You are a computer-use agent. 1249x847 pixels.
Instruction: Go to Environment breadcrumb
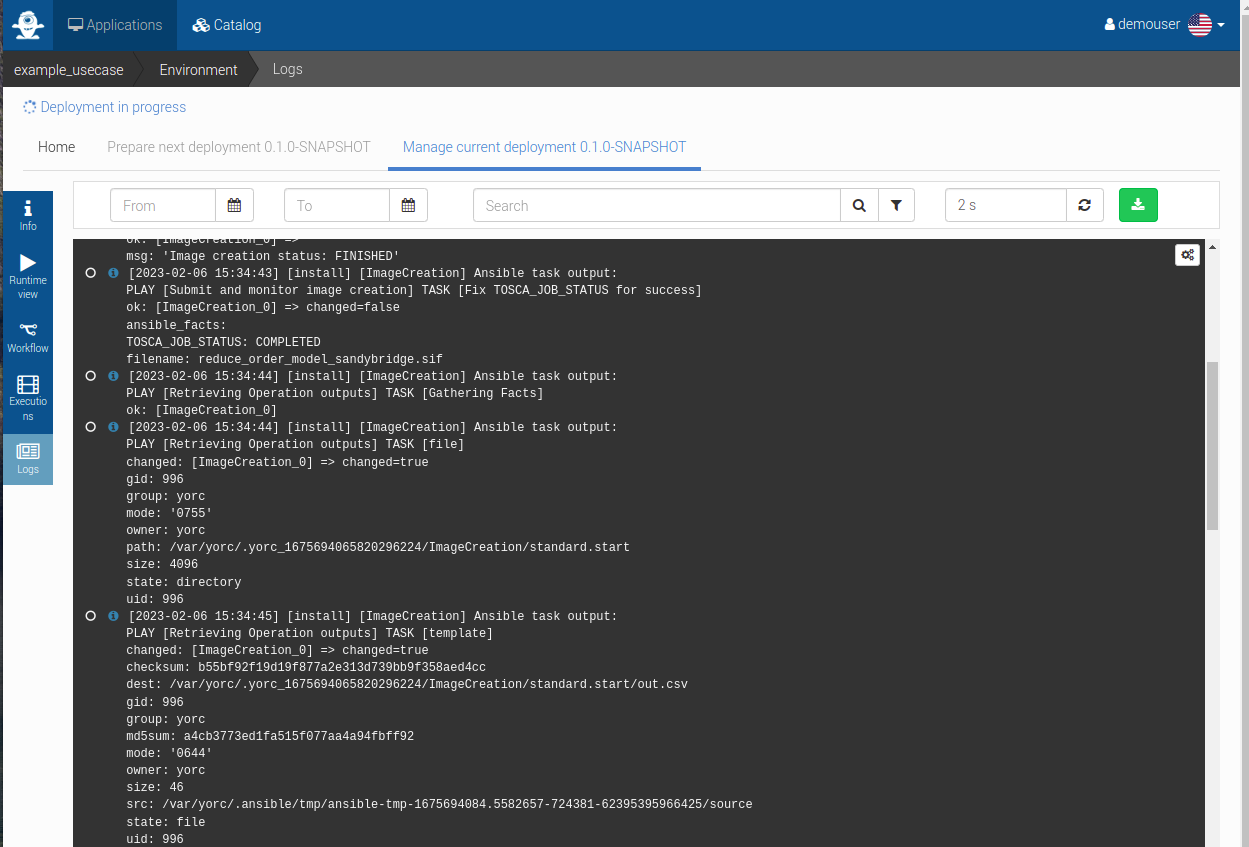click(198, 70)
